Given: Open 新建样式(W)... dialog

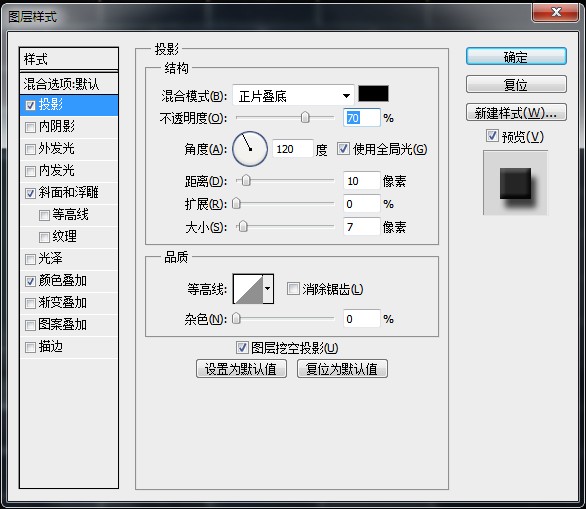Looking at the screenshot, I should 516,112.
